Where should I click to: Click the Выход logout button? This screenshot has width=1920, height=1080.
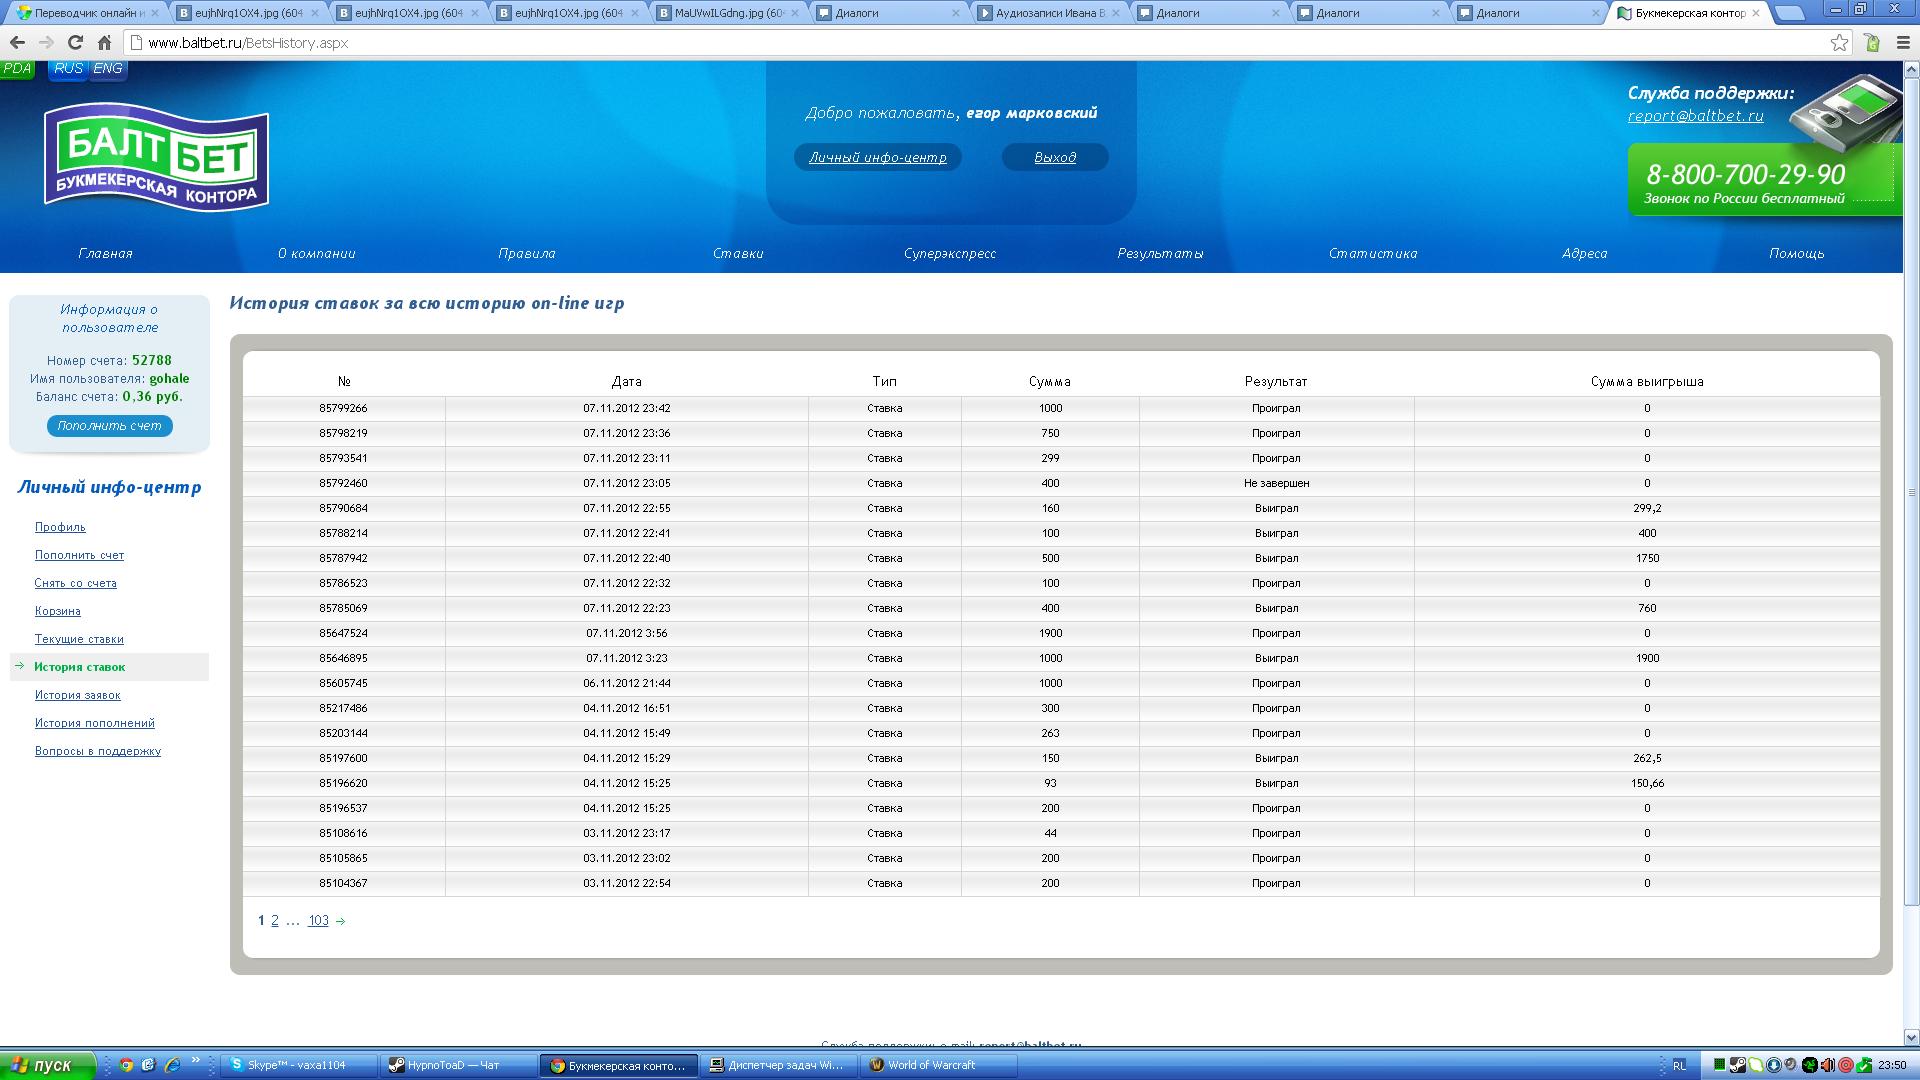click(1055, 158)
